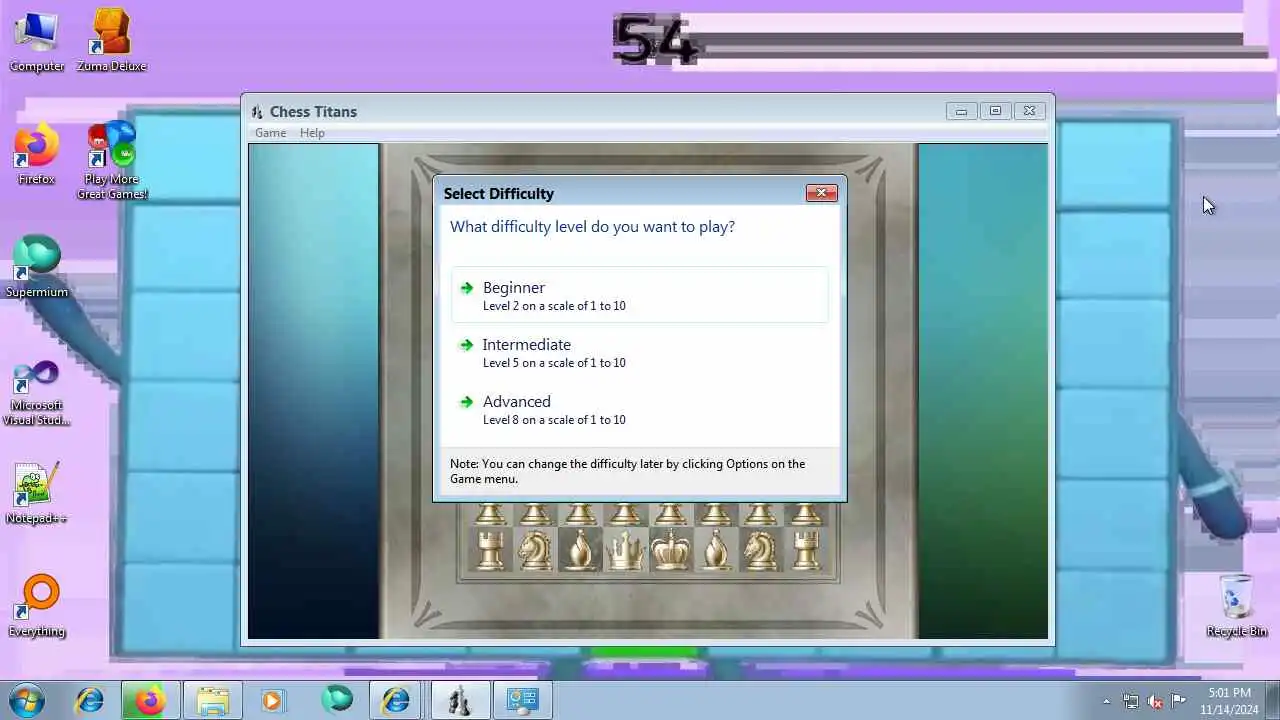
Task: Click 'Level 2 on a scale of 1 to 10'
Action: (554, 306)
